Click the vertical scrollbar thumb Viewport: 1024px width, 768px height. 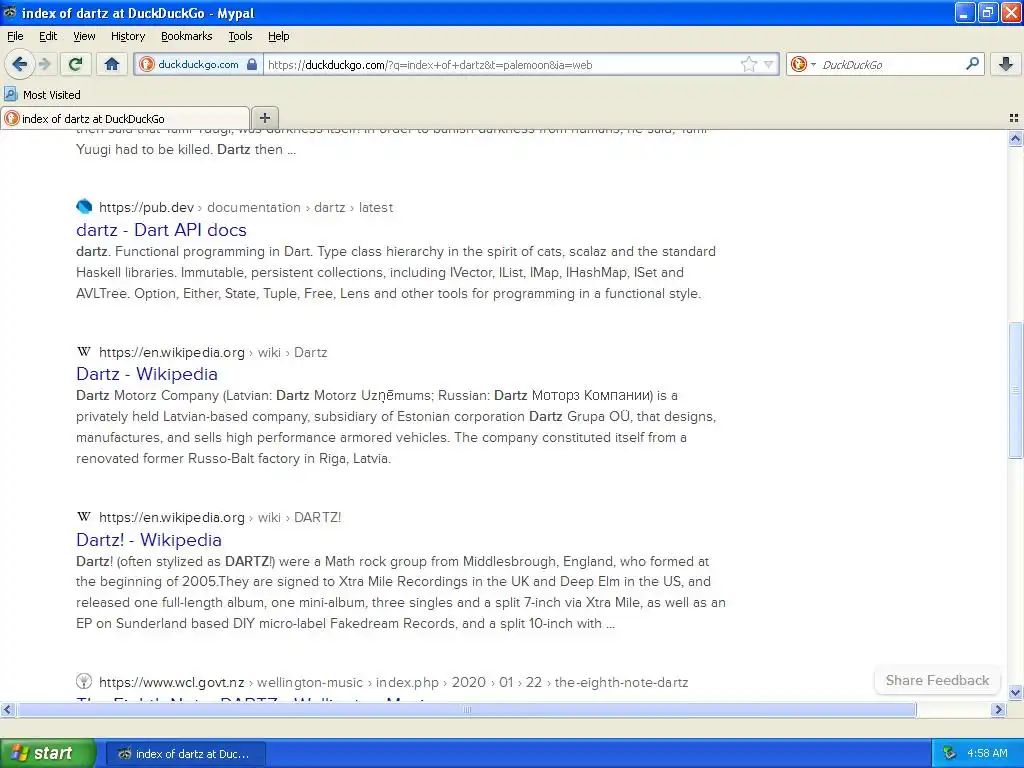[x=1015, y=391]
